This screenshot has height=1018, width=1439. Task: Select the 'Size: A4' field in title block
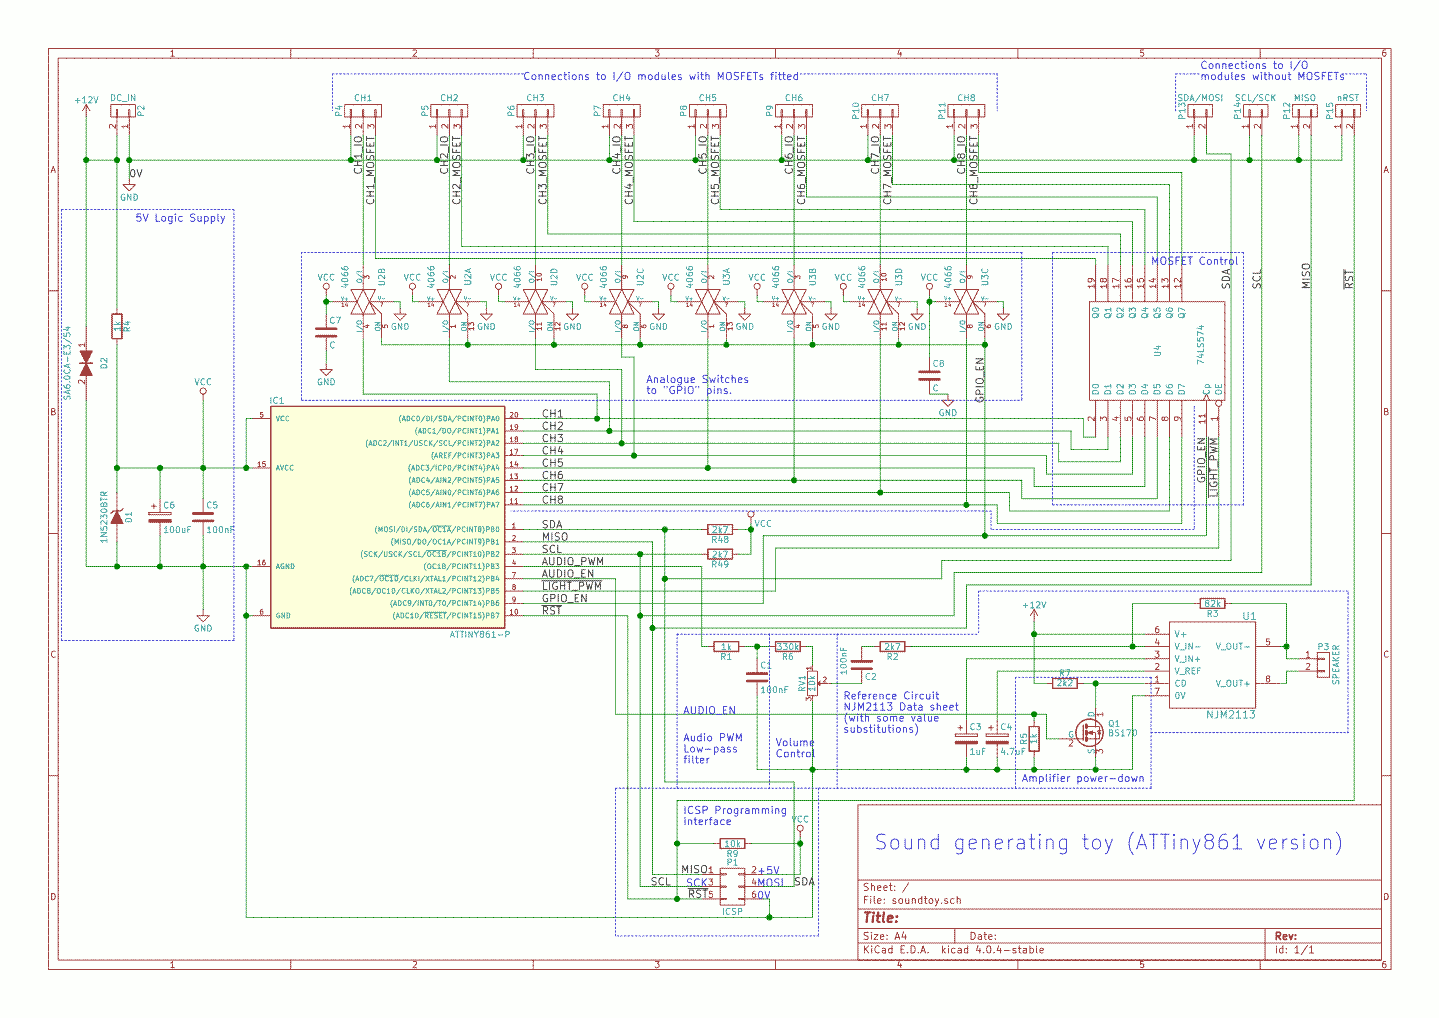click(885, 936)
